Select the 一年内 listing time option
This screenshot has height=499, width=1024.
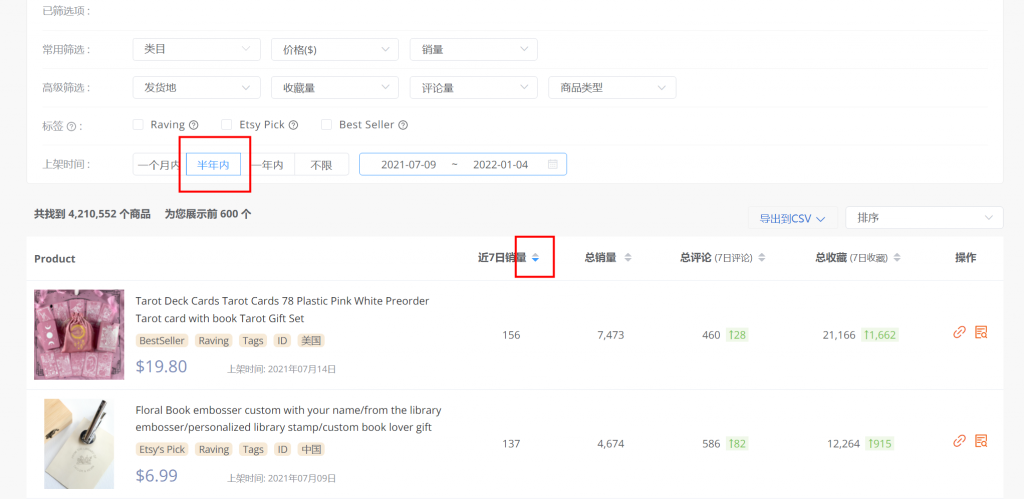click(268, 164)
